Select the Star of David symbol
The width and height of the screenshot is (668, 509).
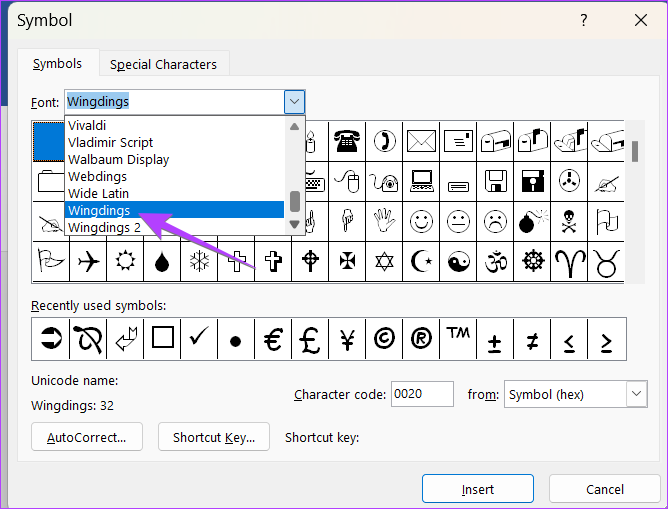[x=384, y=261]
